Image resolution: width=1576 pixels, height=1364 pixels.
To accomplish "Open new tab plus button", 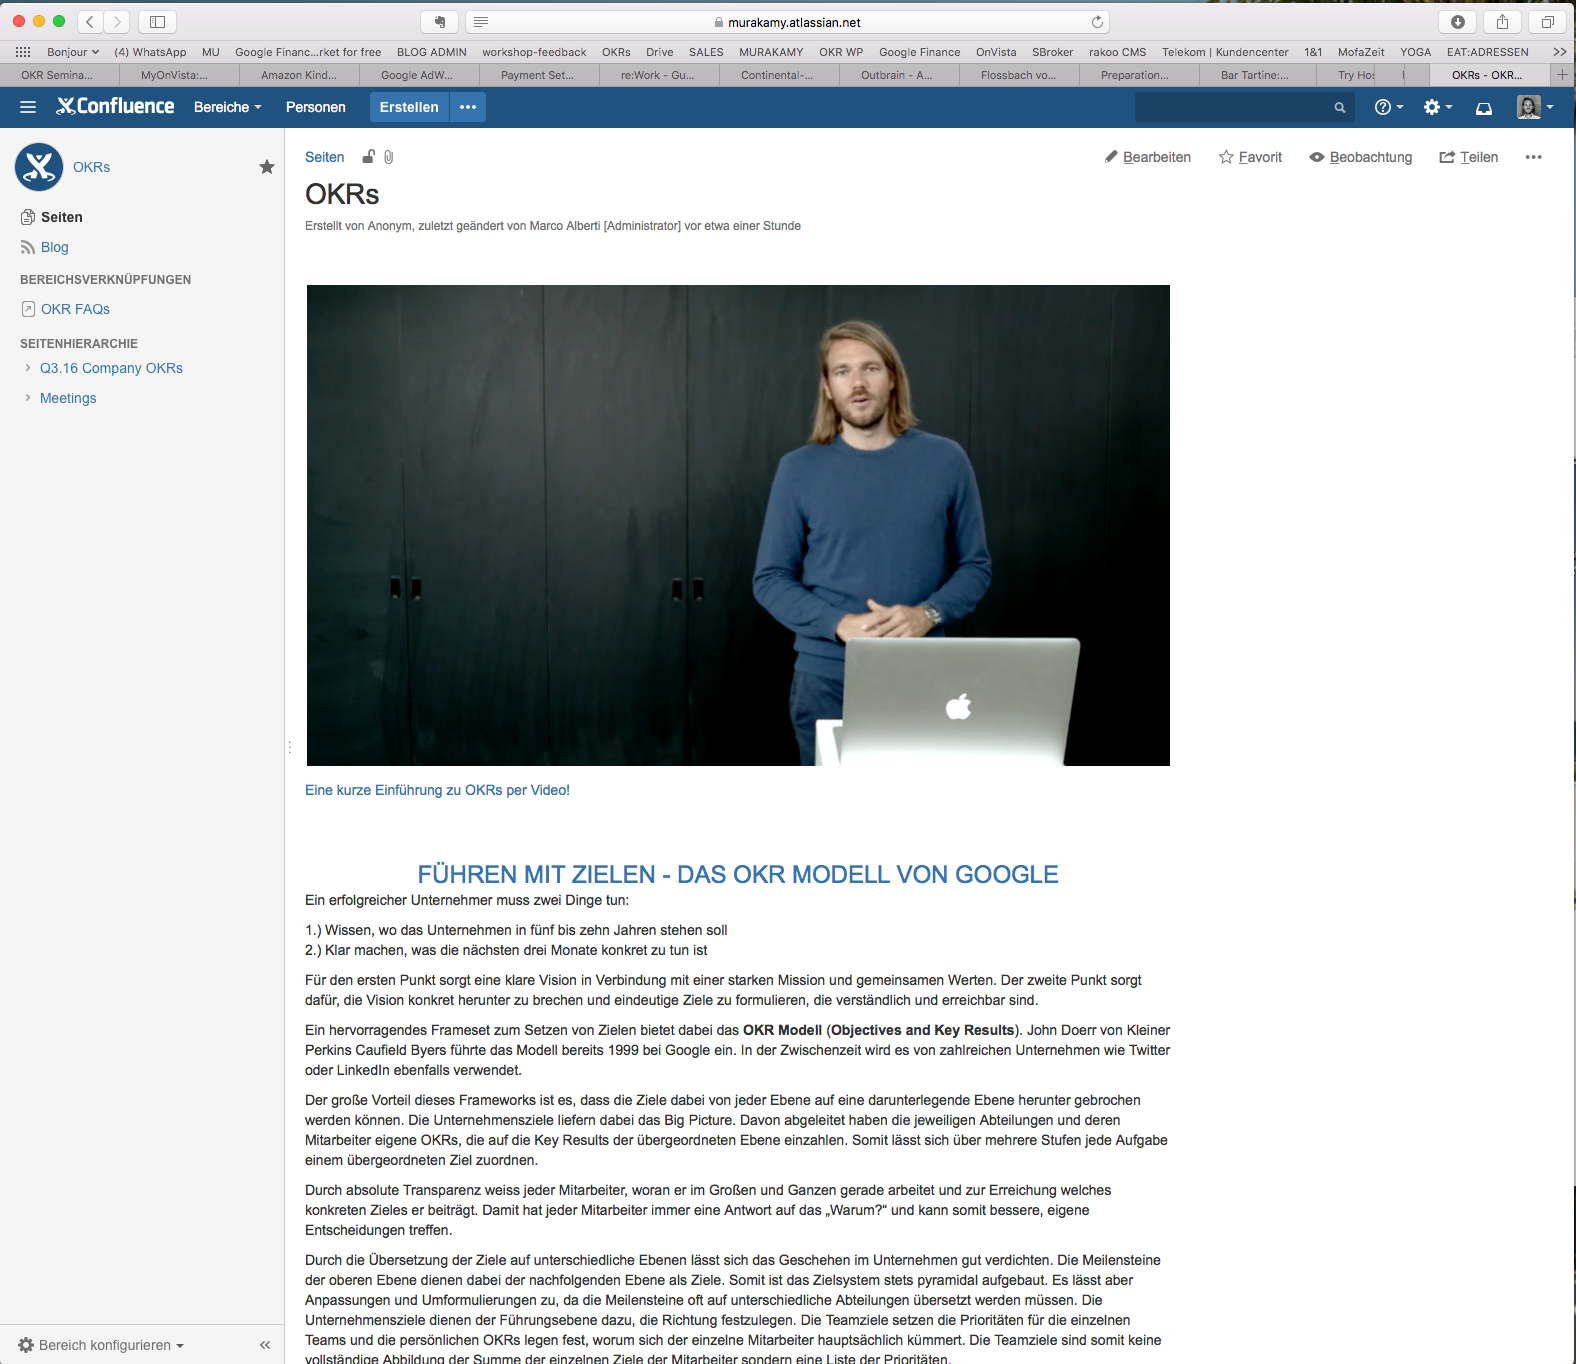I will click(x=1562, y=75).
